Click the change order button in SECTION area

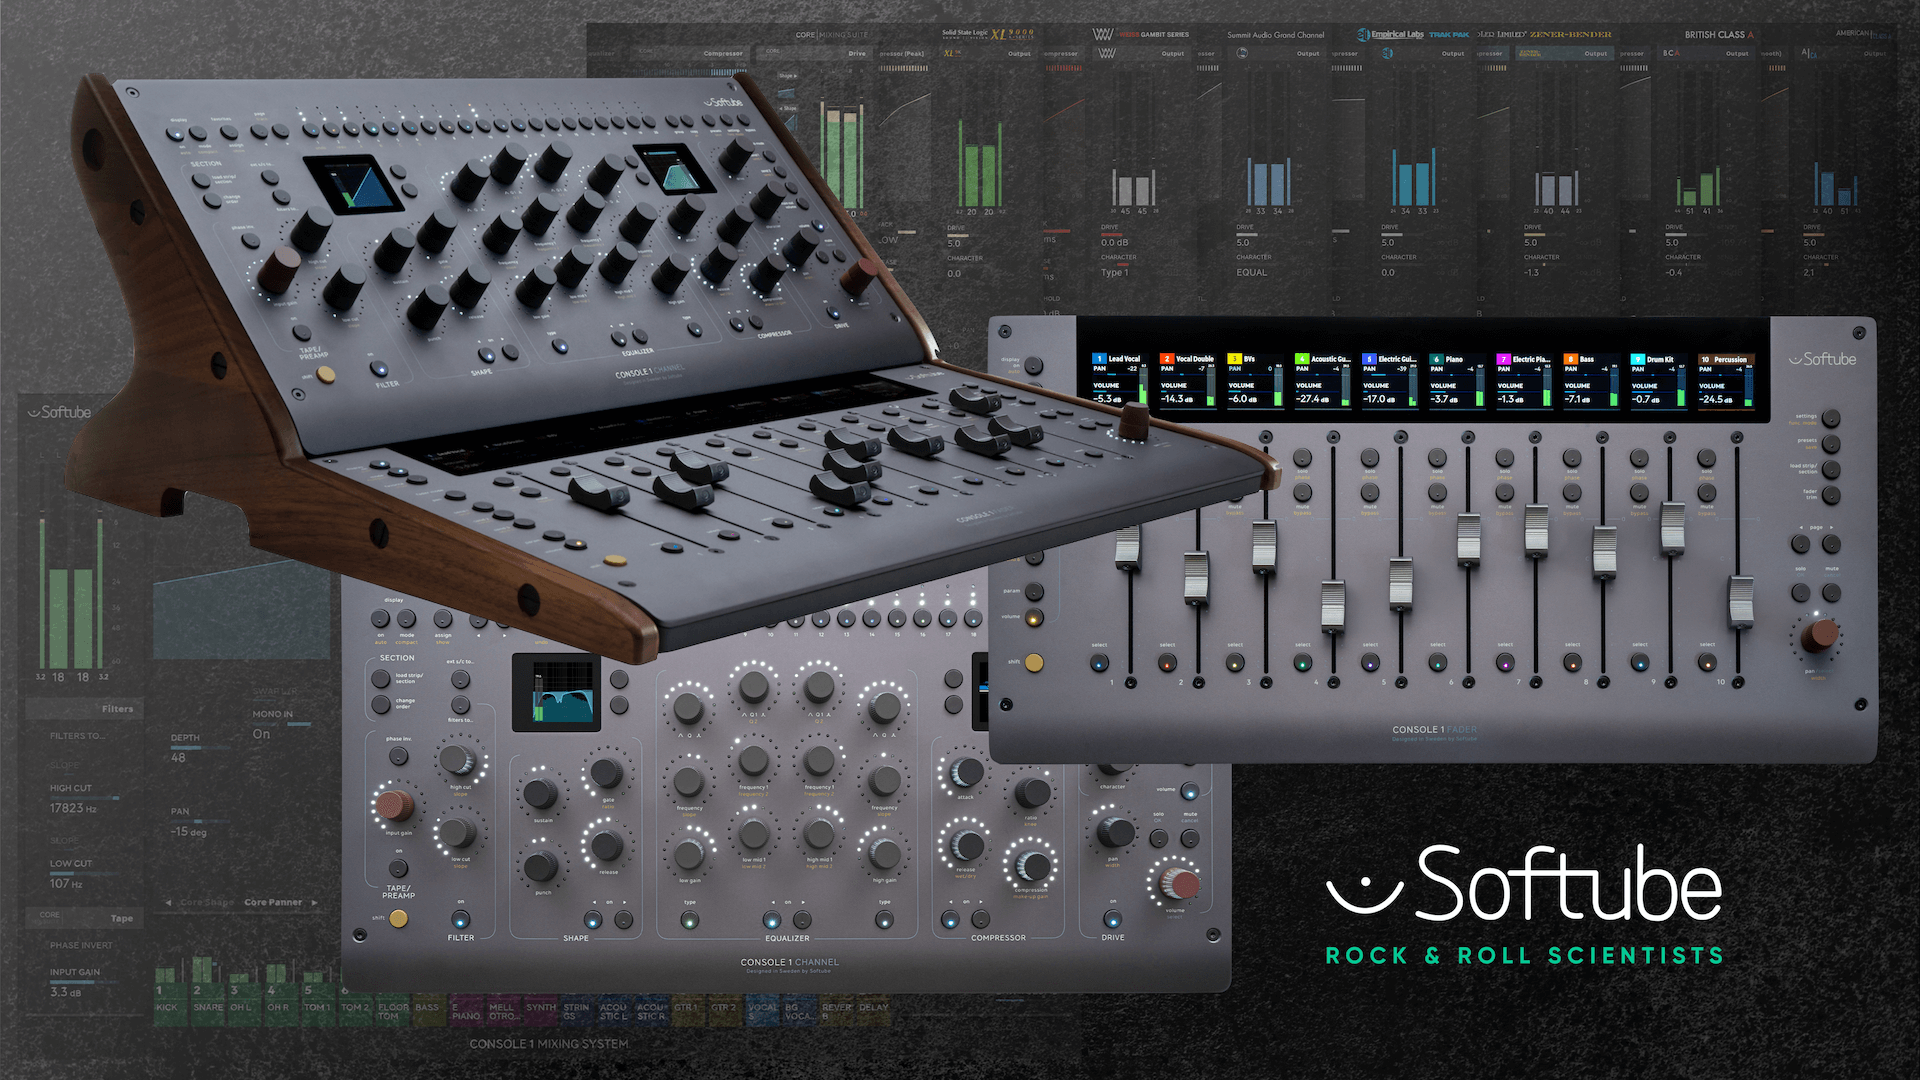click(x=380, y=705)
